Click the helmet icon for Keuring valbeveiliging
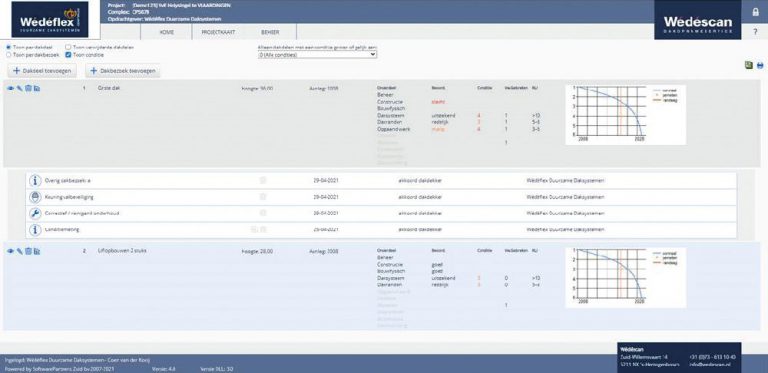The height and width of the screenshot is (373, 768). [35, 197]
